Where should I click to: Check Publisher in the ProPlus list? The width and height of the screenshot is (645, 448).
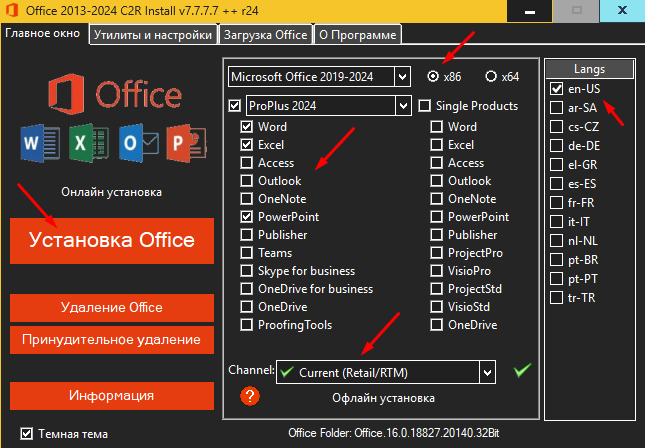point(246,235)
